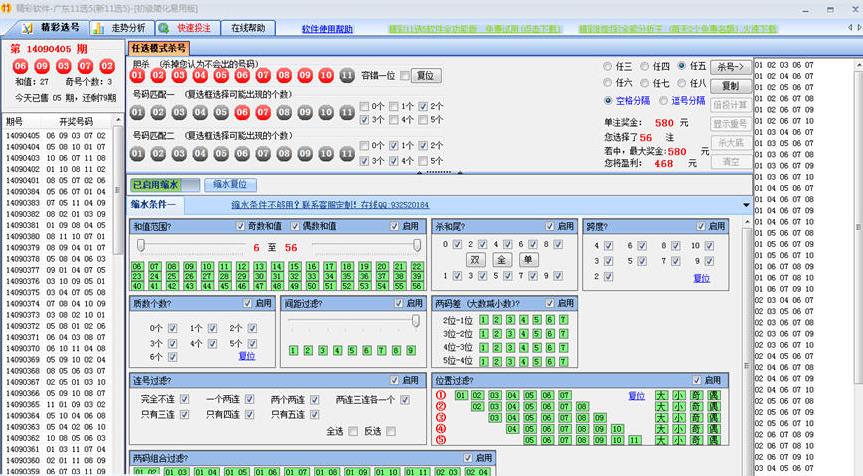Click green sum value box 06
This screenshot has height=476, width=863.
pos(139,267)
